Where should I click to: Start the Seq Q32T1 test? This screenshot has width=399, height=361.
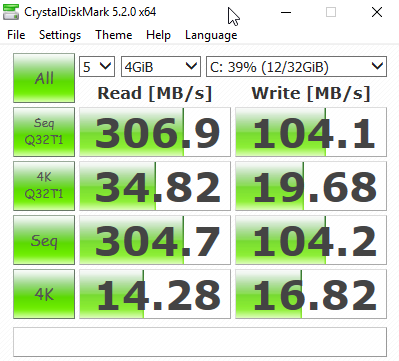pos(44,132)
